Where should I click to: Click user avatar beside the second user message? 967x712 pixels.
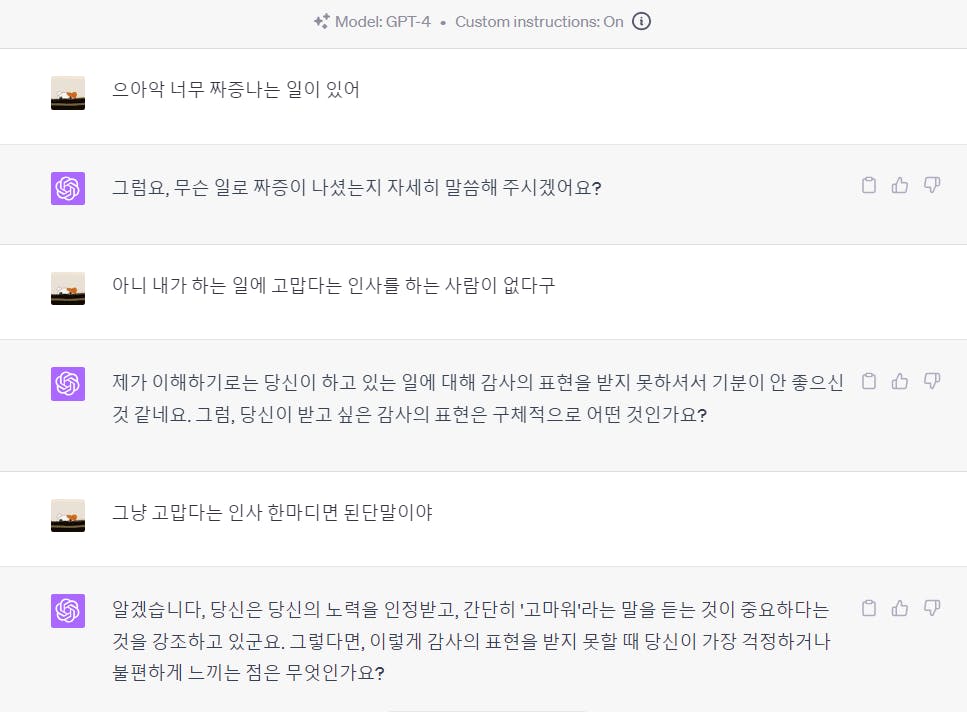click(68, 288)
